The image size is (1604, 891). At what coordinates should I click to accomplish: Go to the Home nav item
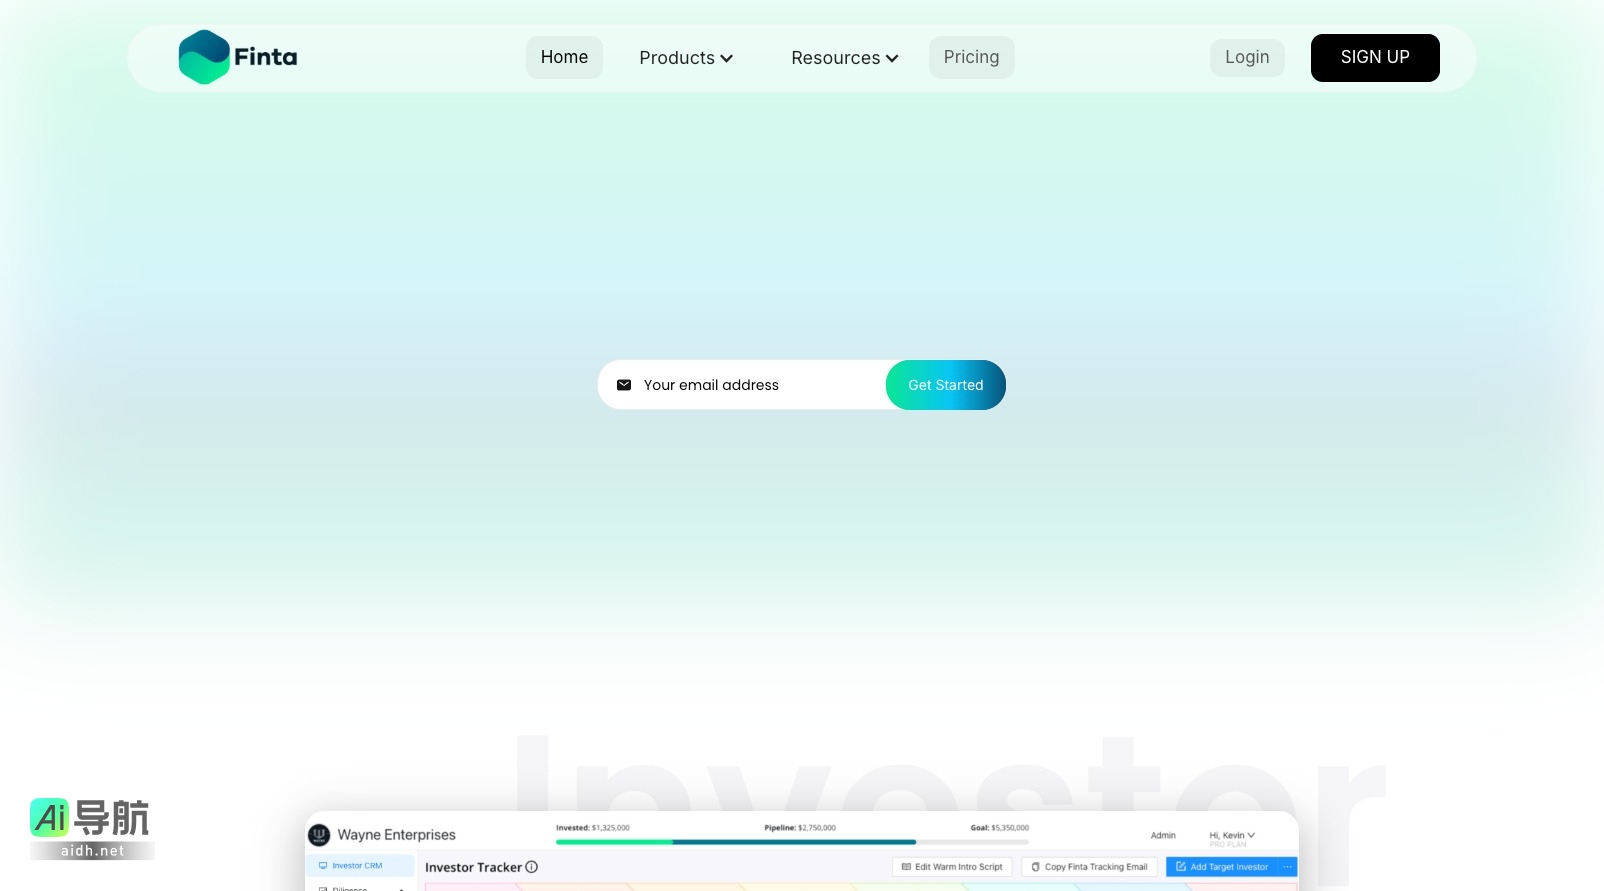coord(564,57)
